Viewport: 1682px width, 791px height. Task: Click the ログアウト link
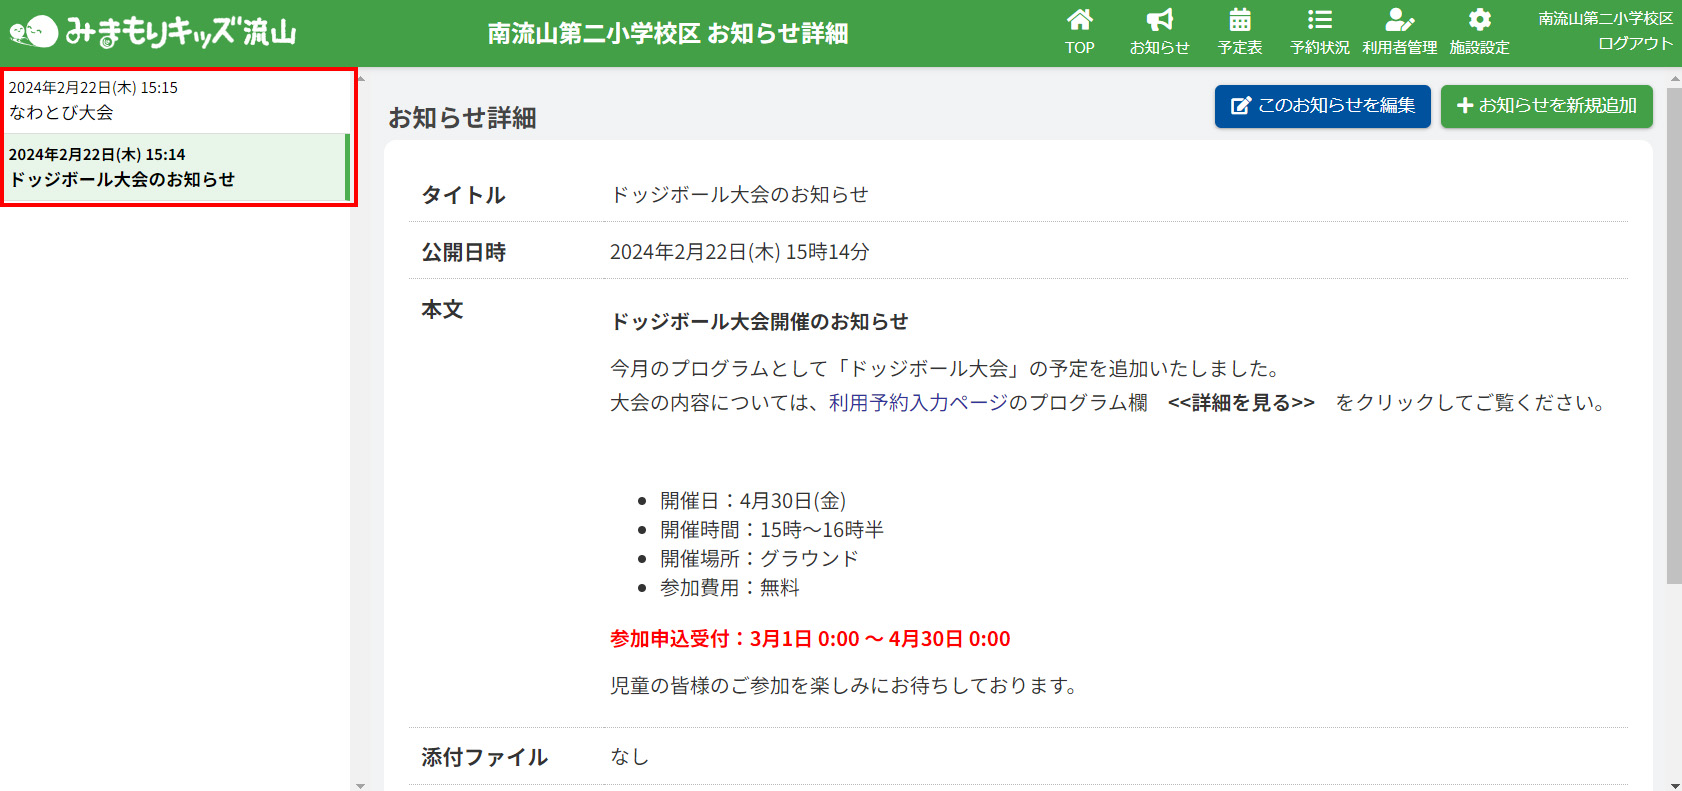point(1635,44)
